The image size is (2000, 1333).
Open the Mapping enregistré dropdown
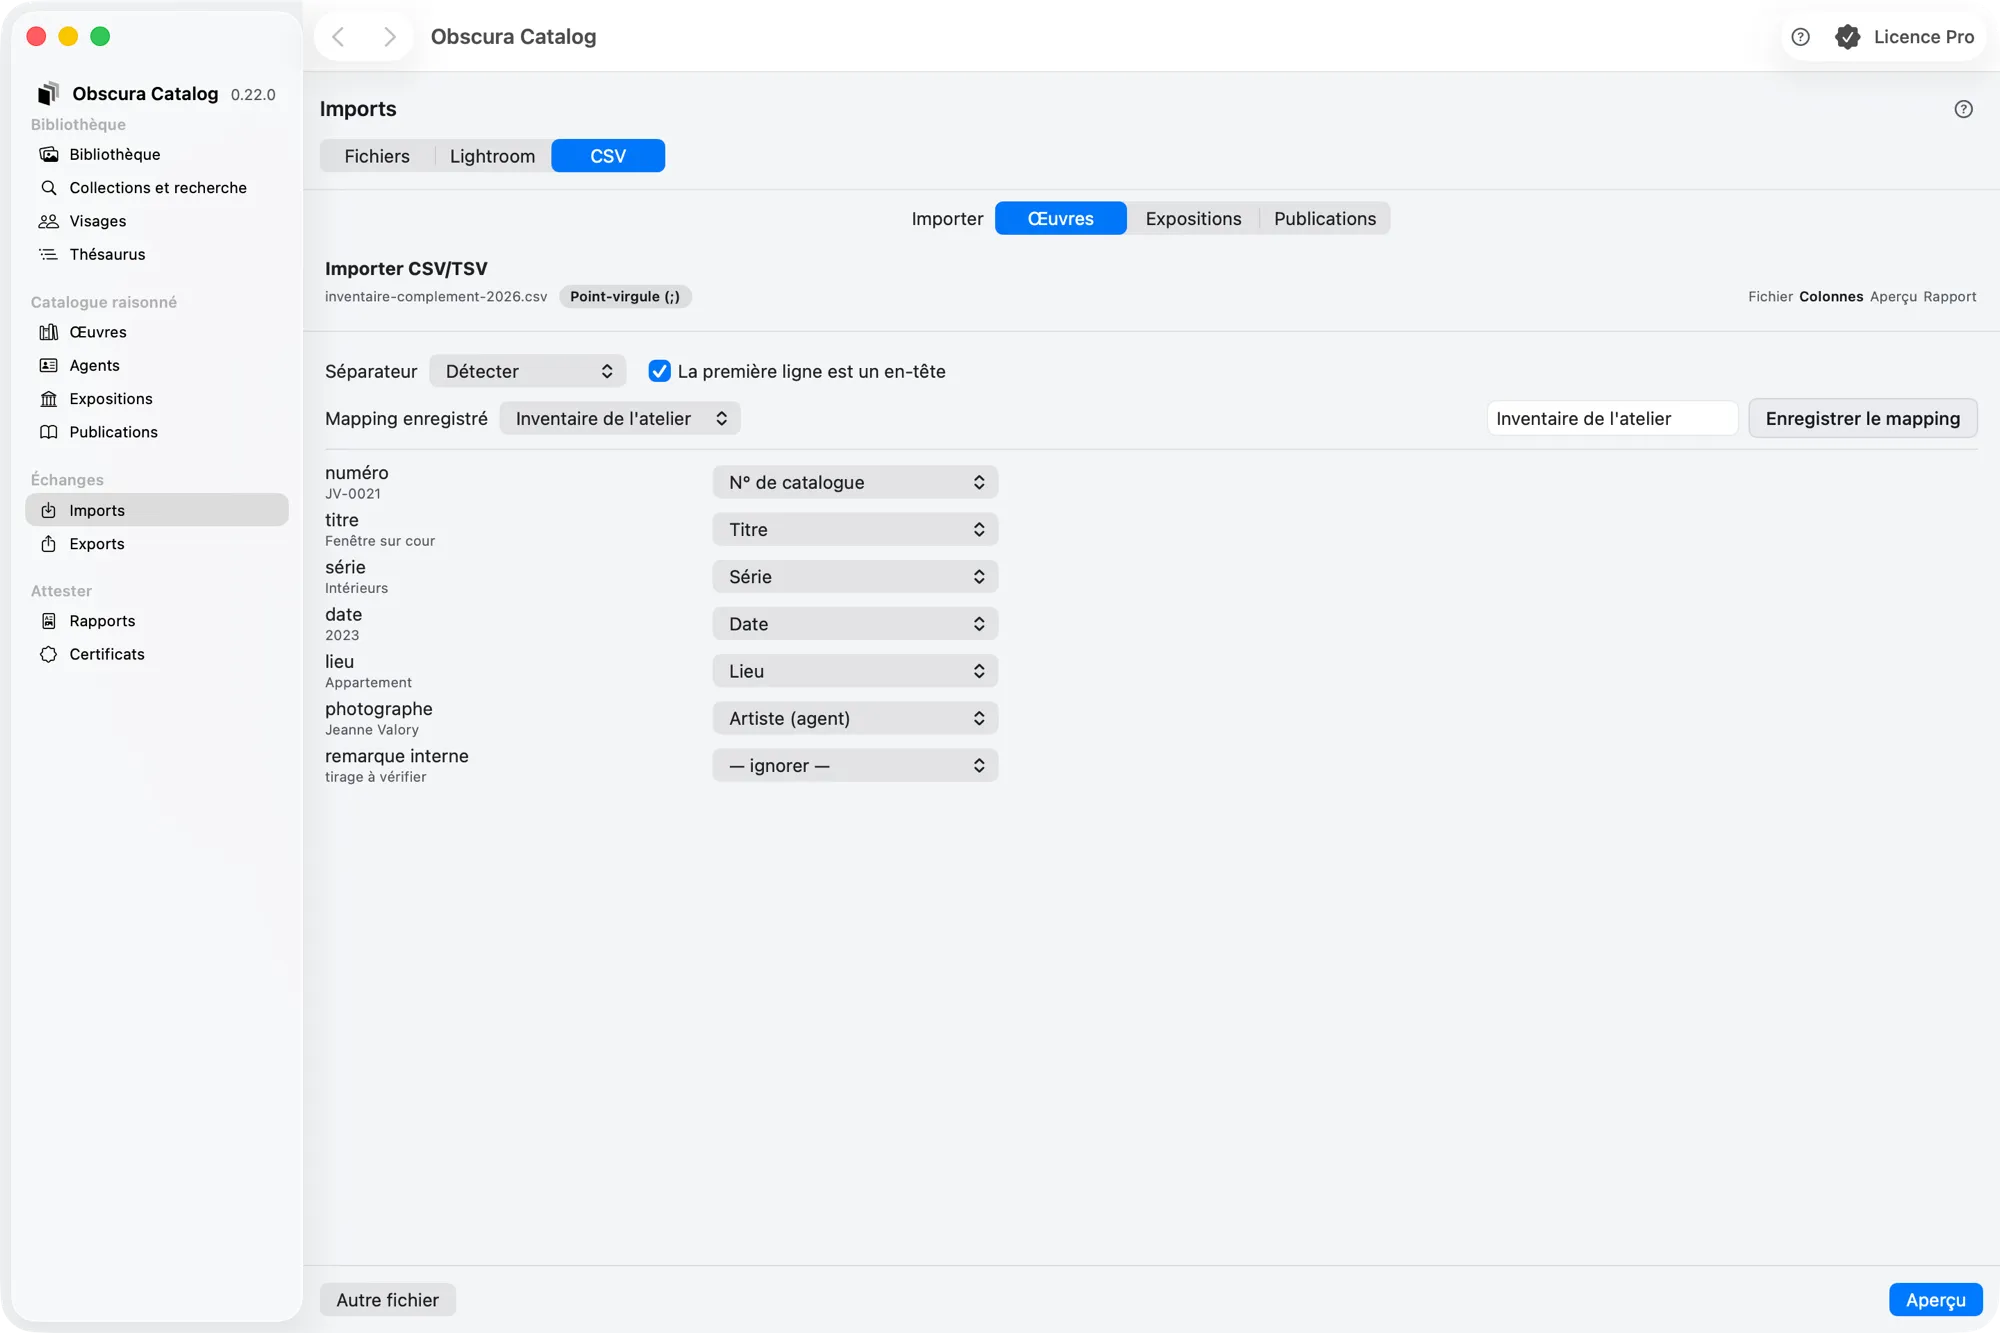[x=620, y=418]
